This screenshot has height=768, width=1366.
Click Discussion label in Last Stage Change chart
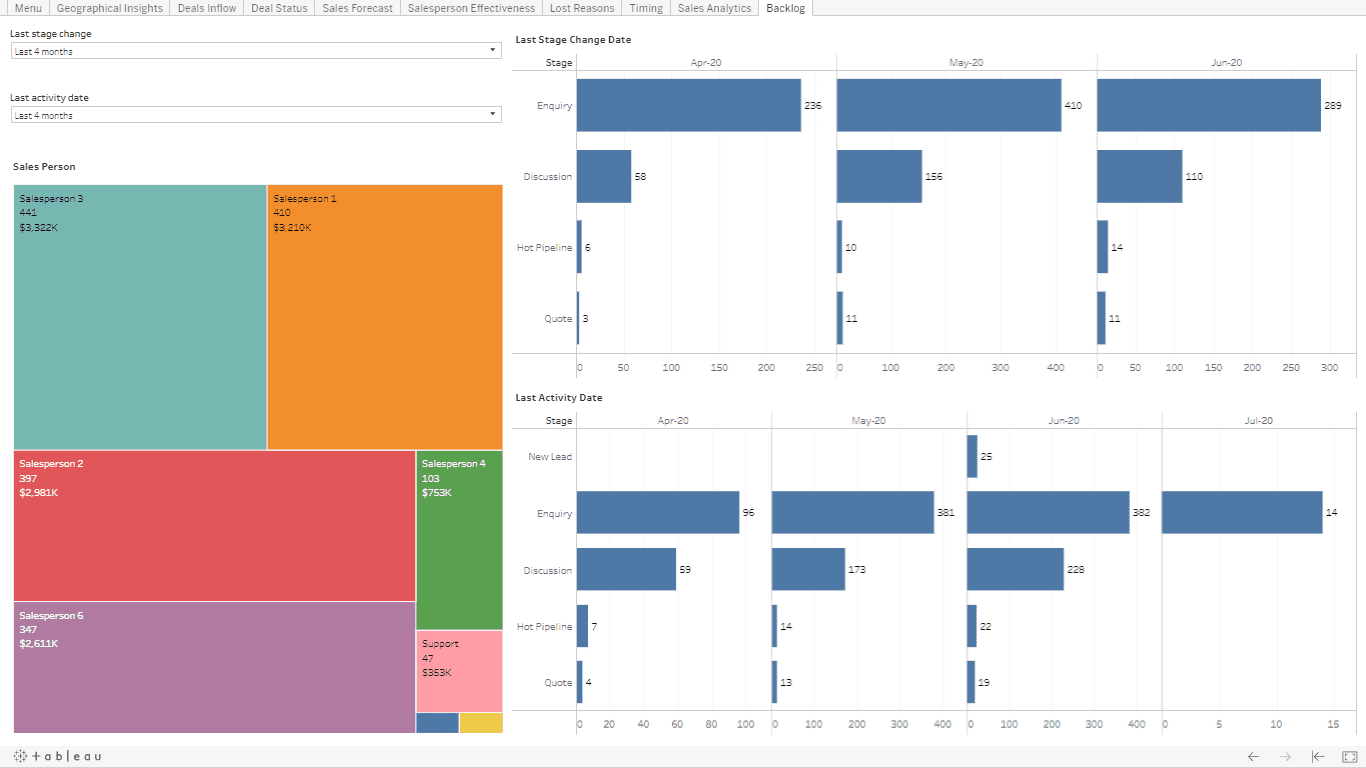pyautogui.click(x=548, y=177)
